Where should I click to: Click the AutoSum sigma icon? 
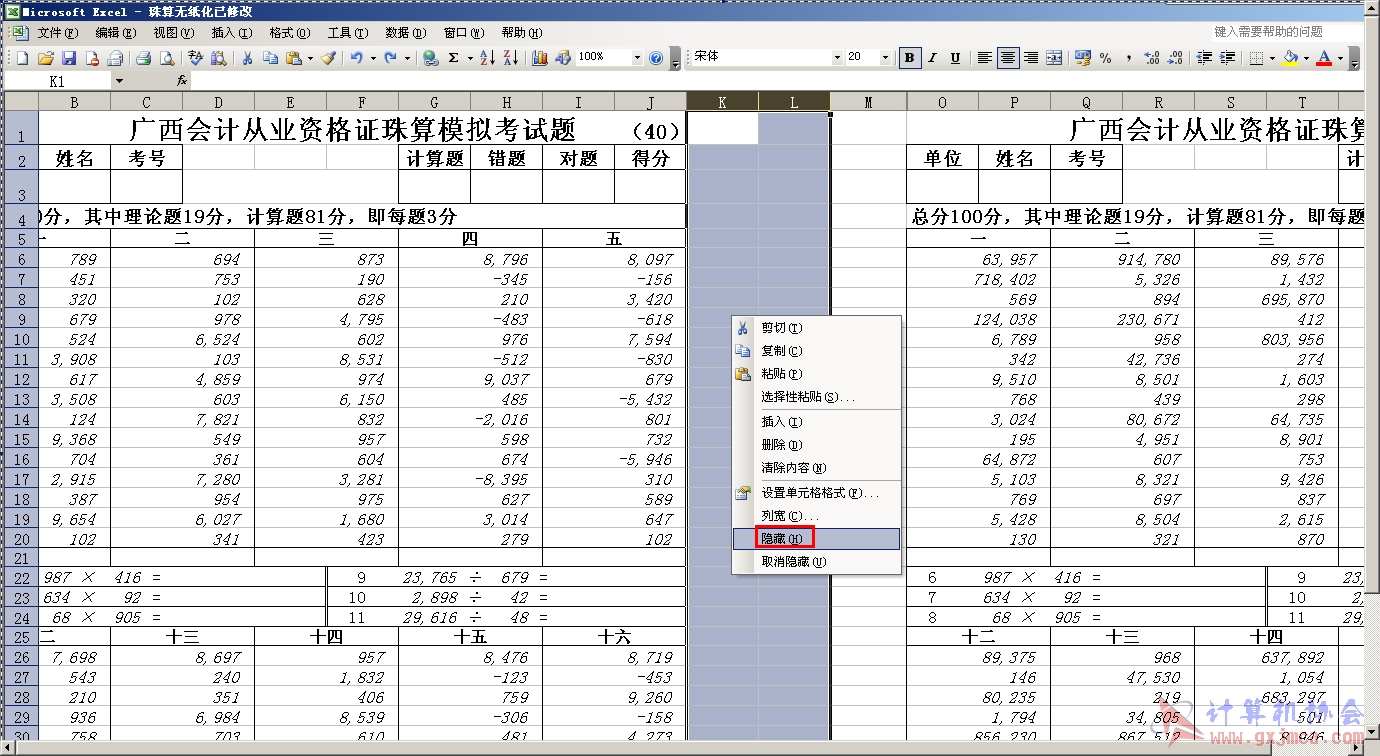453,58
